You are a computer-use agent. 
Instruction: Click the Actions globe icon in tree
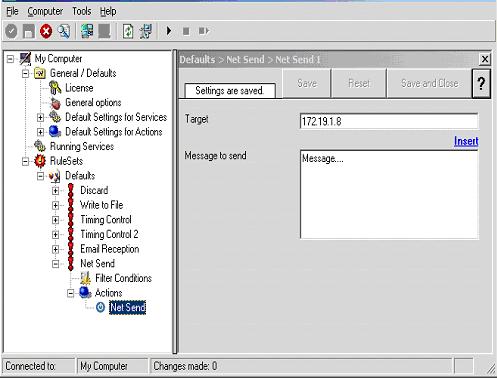click(x=85, y=293)
